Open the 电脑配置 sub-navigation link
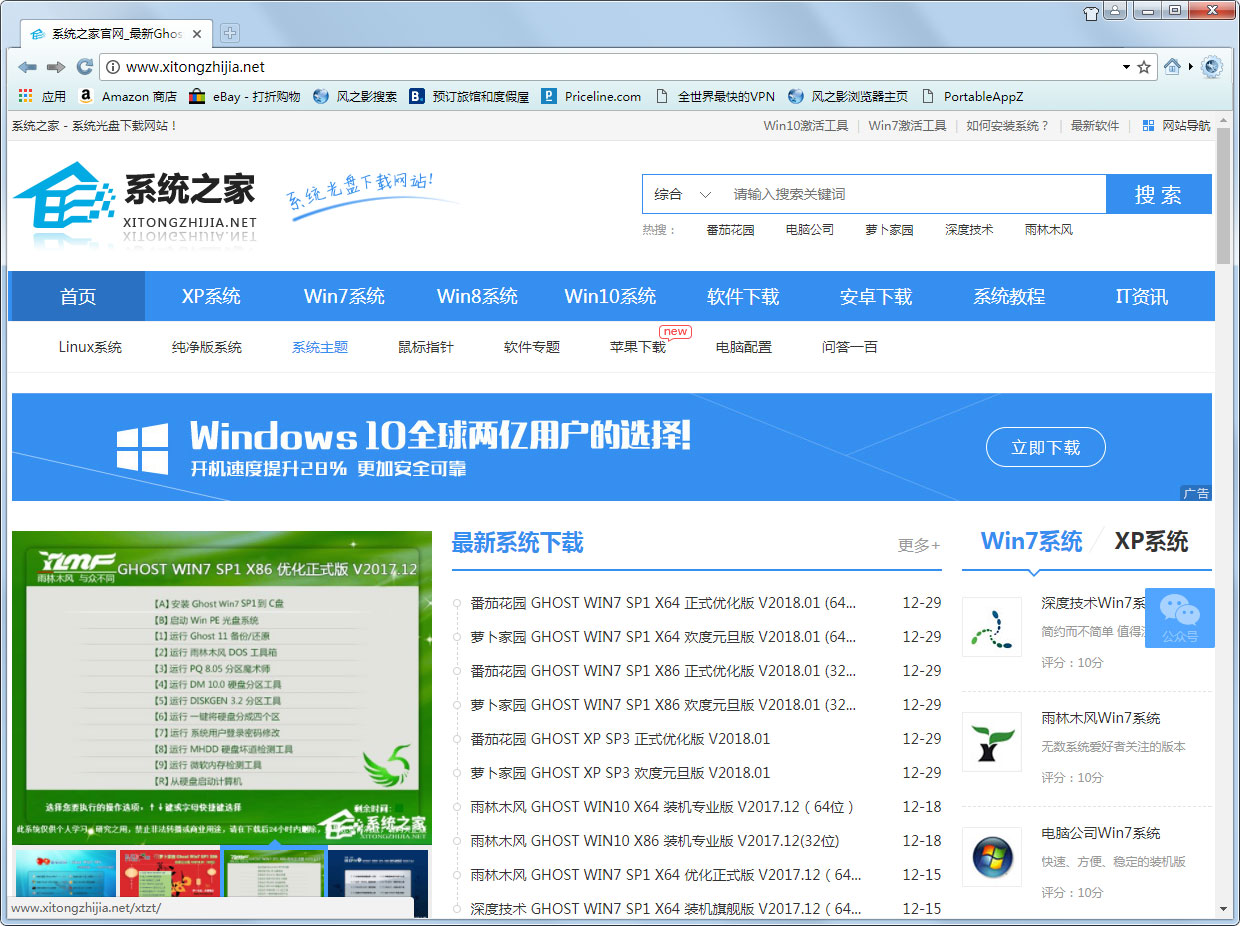1240x926 pixels. pos(744,347)
